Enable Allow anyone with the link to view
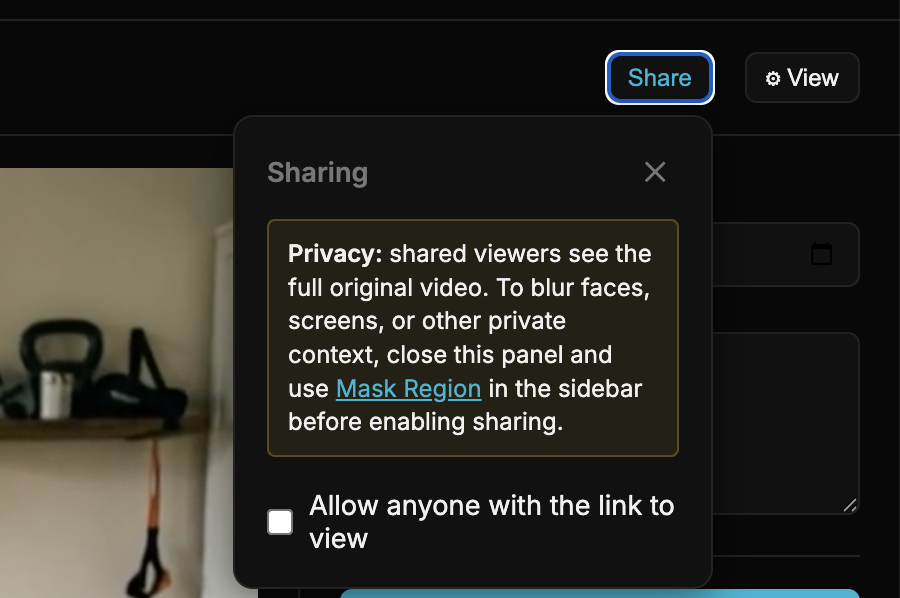Screen dimensions: 900x598 coord(280,522)
